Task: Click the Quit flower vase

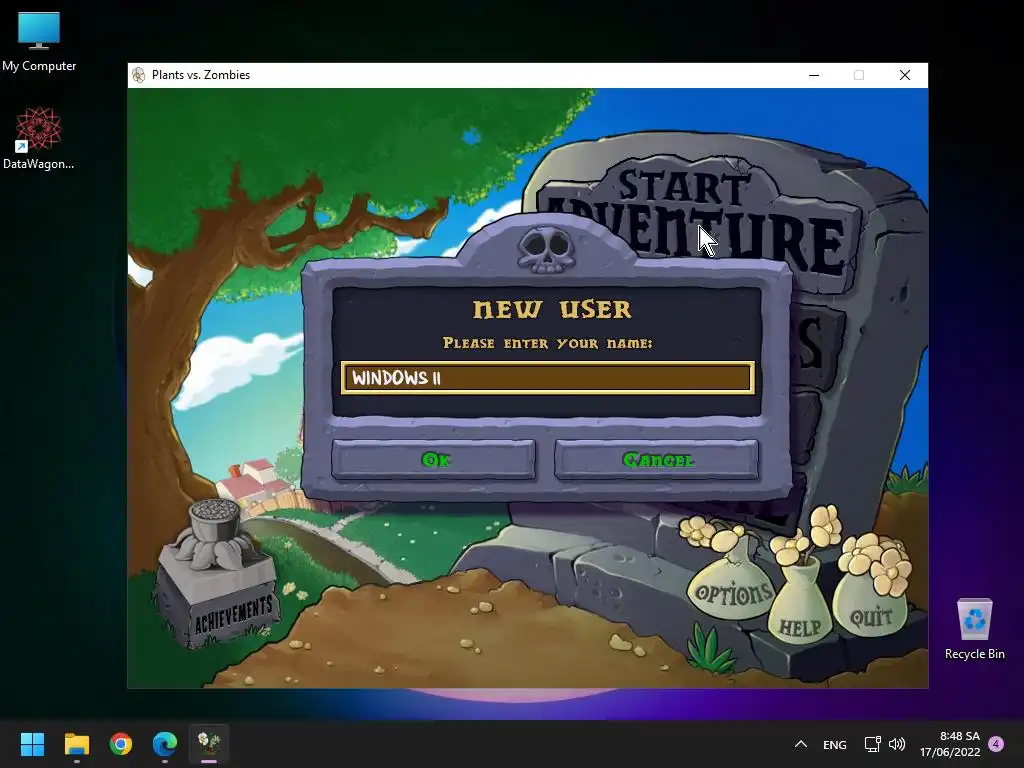Action: 872,604
